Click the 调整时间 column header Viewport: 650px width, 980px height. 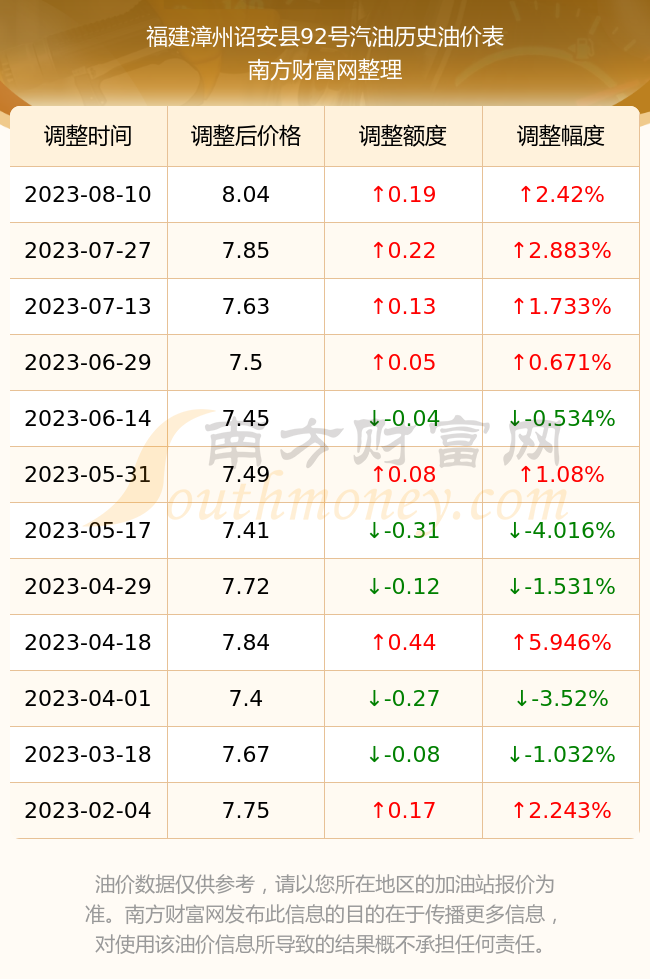click(x=88, y=136)
